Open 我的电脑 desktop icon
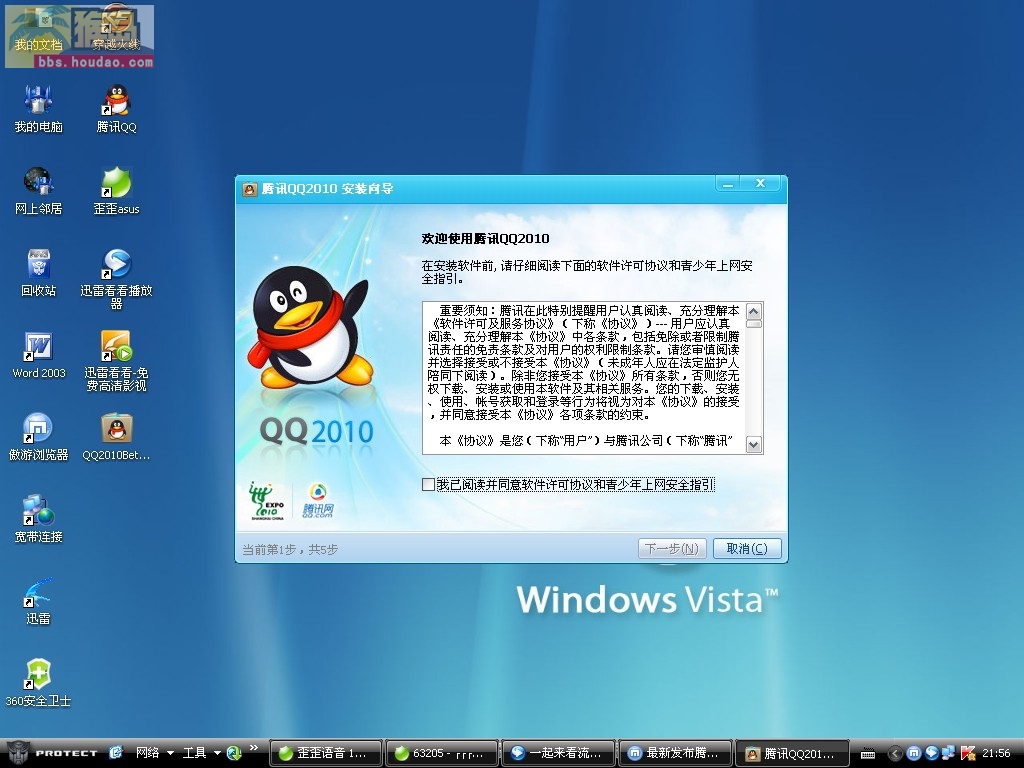Image resolution: width=1024 pixels, height=768 pixels. (x=39, y=108)
